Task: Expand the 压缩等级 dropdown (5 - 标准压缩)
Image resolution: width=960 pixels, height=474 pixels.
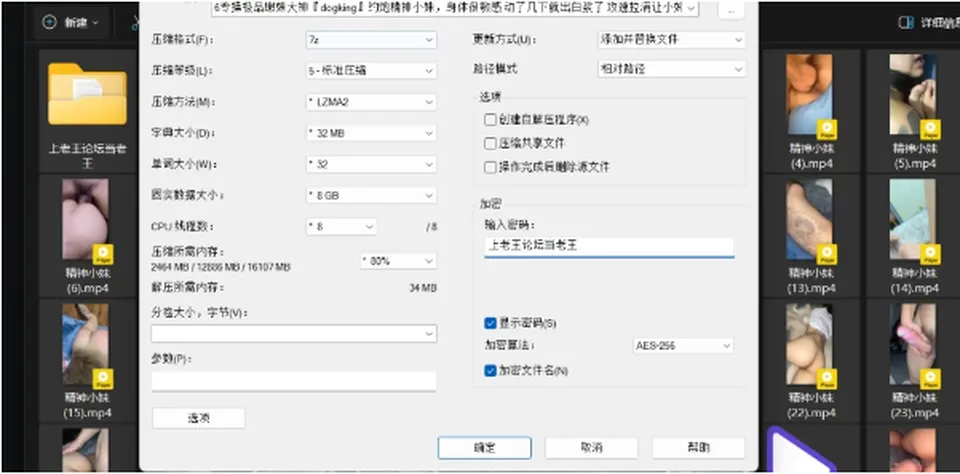Action: click(x=371, y=70)
